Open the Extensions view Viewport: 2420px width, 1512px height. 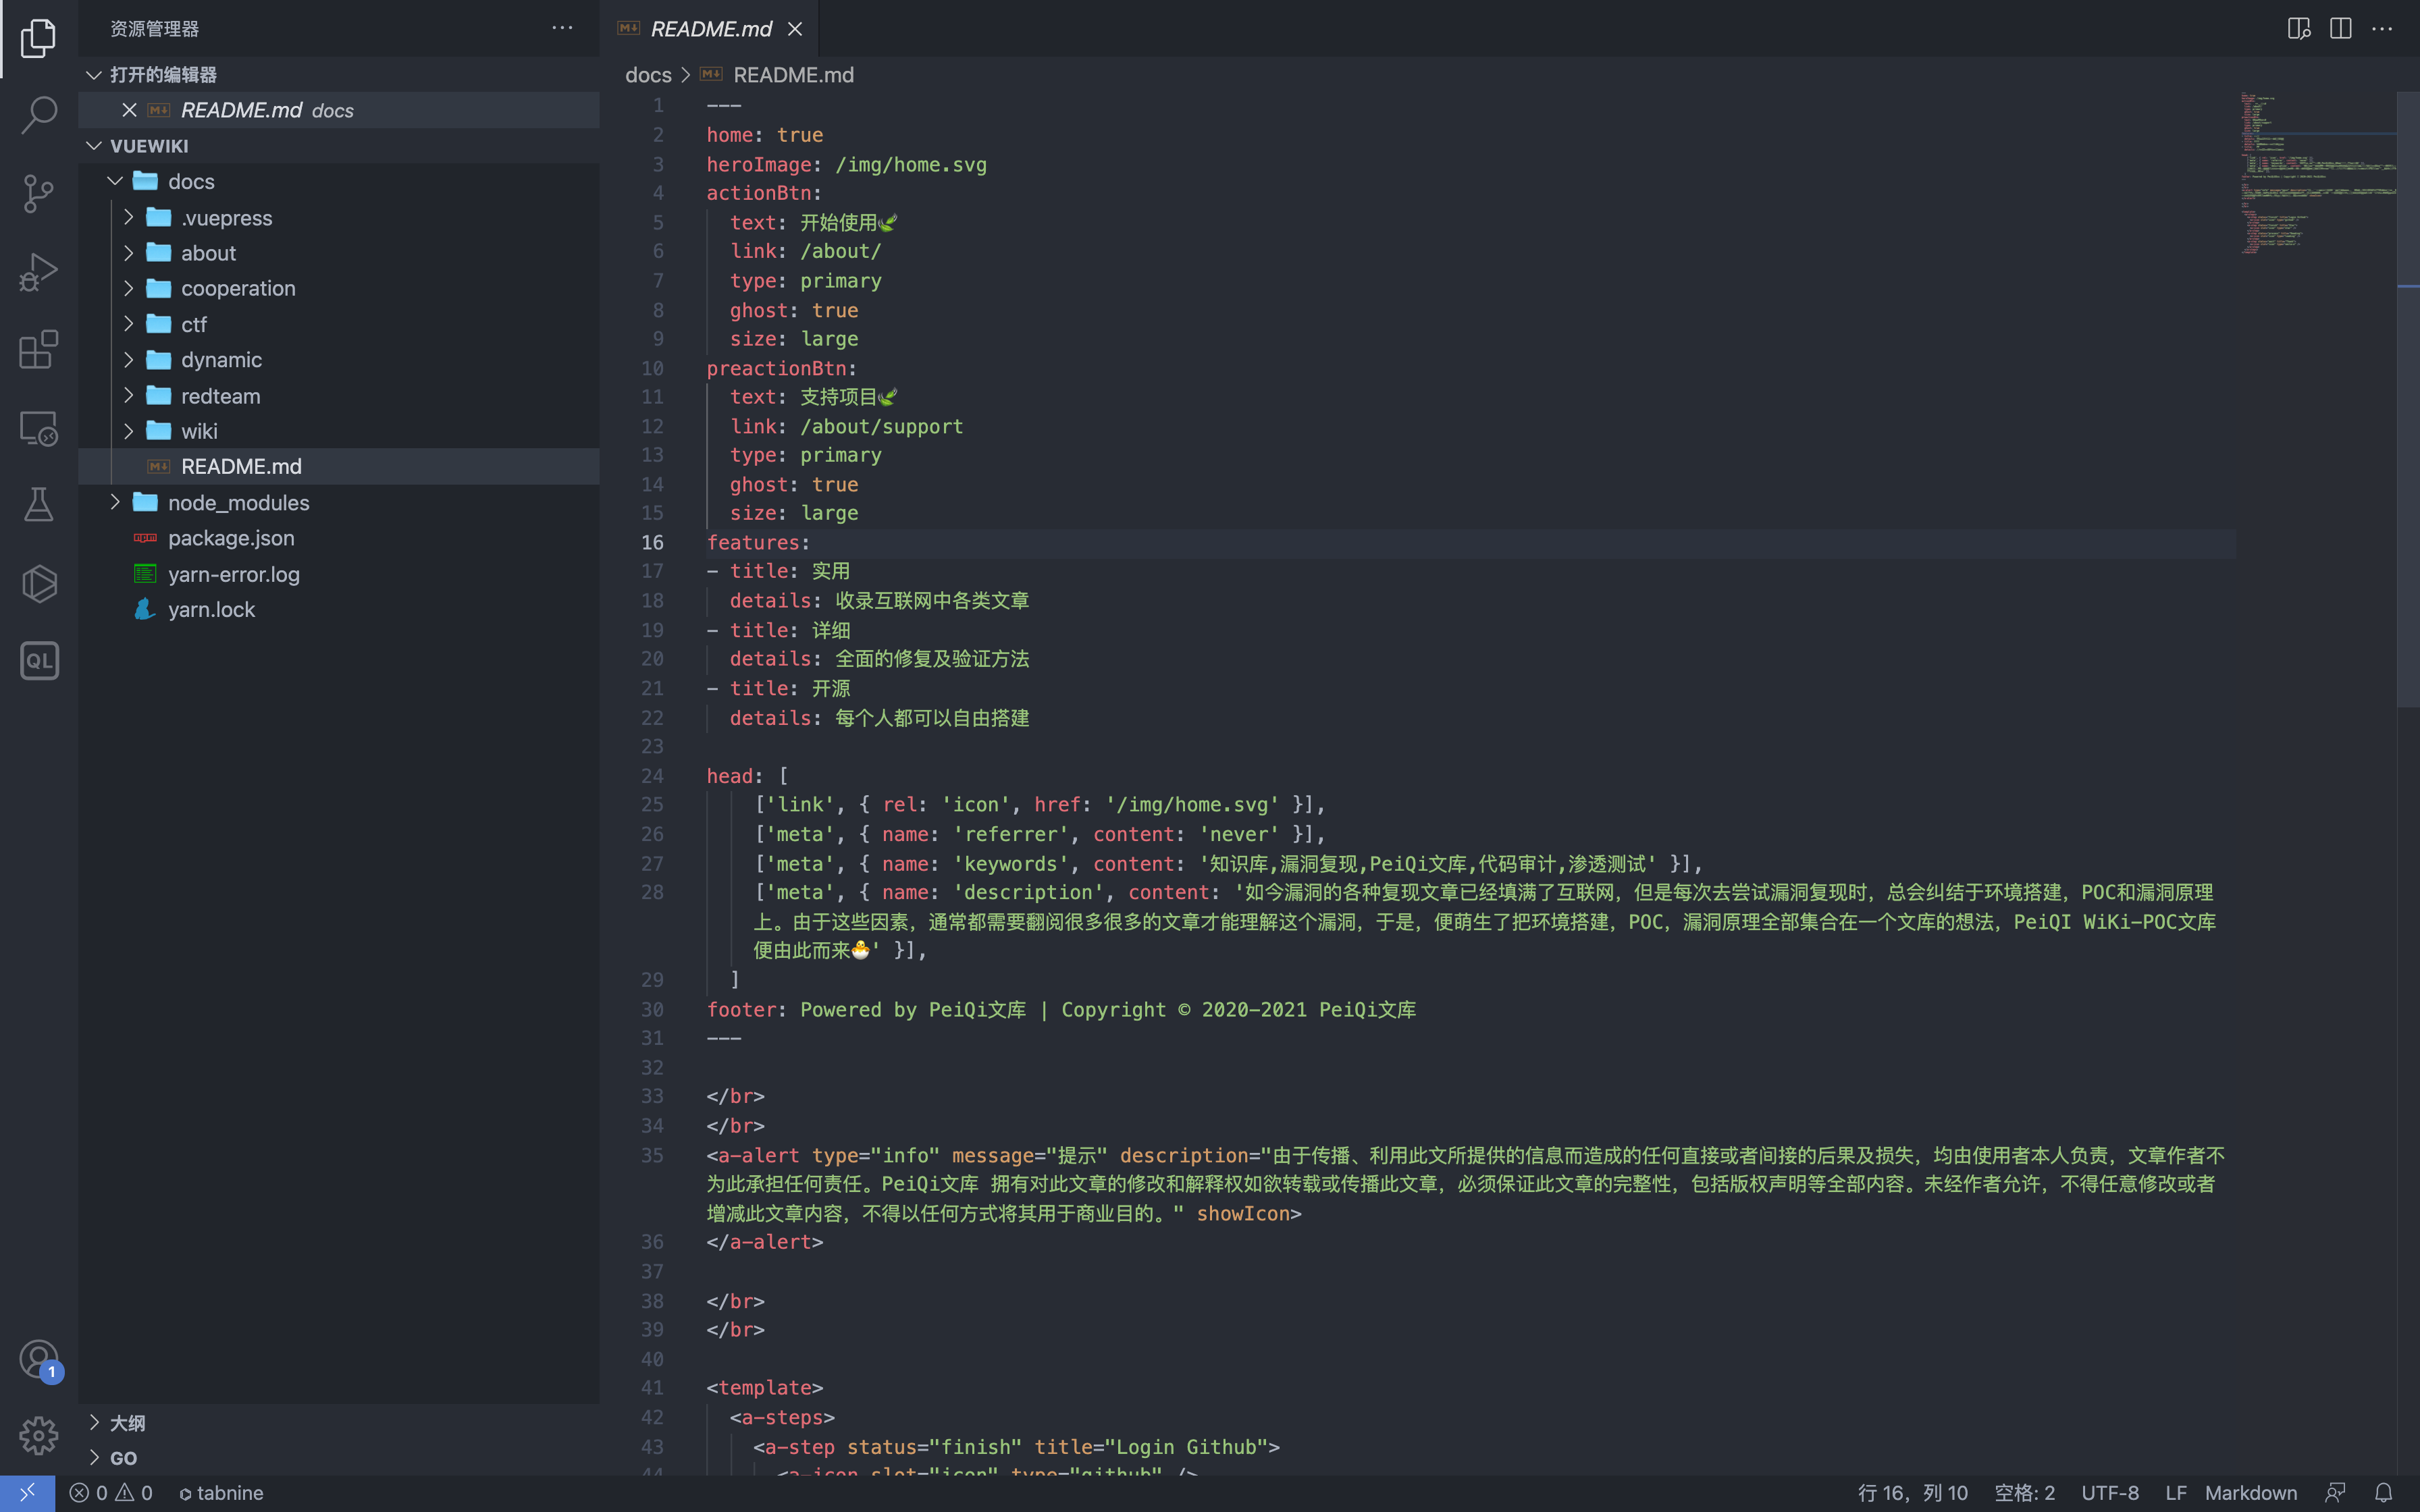pos(38,349)
